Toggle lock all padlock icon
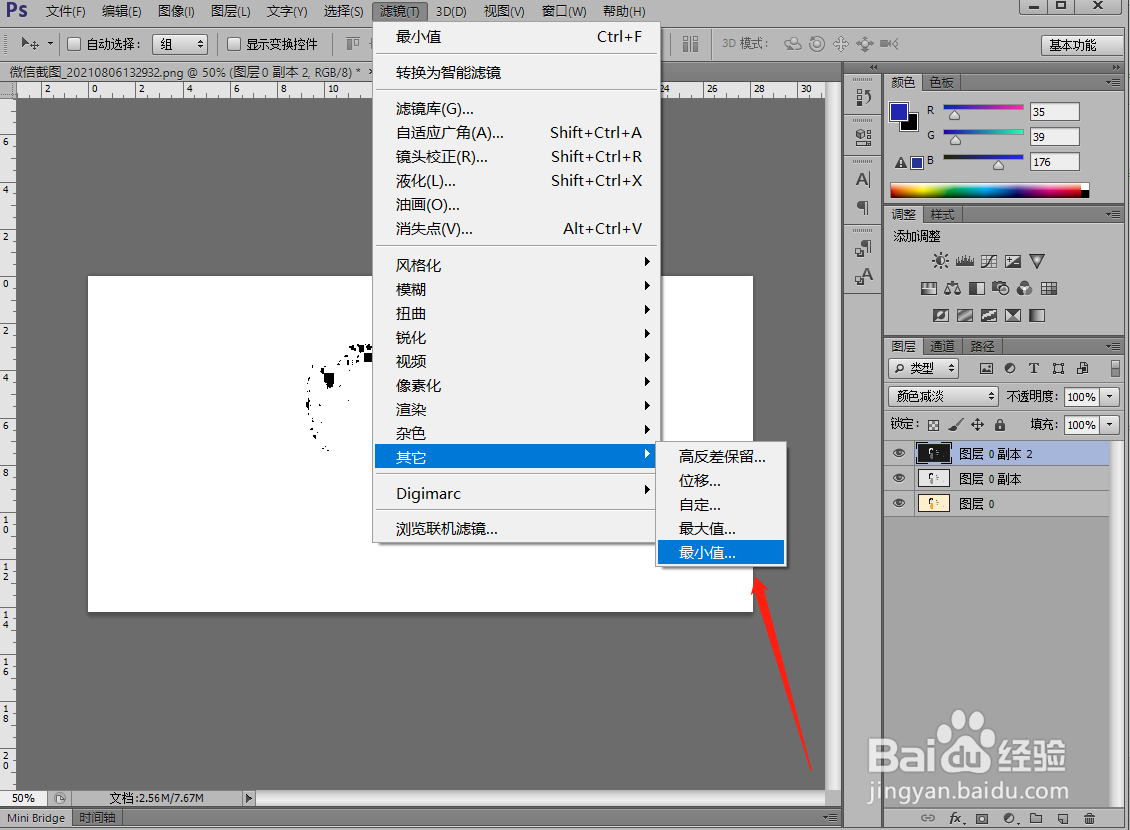 (x=1000, y=424)
